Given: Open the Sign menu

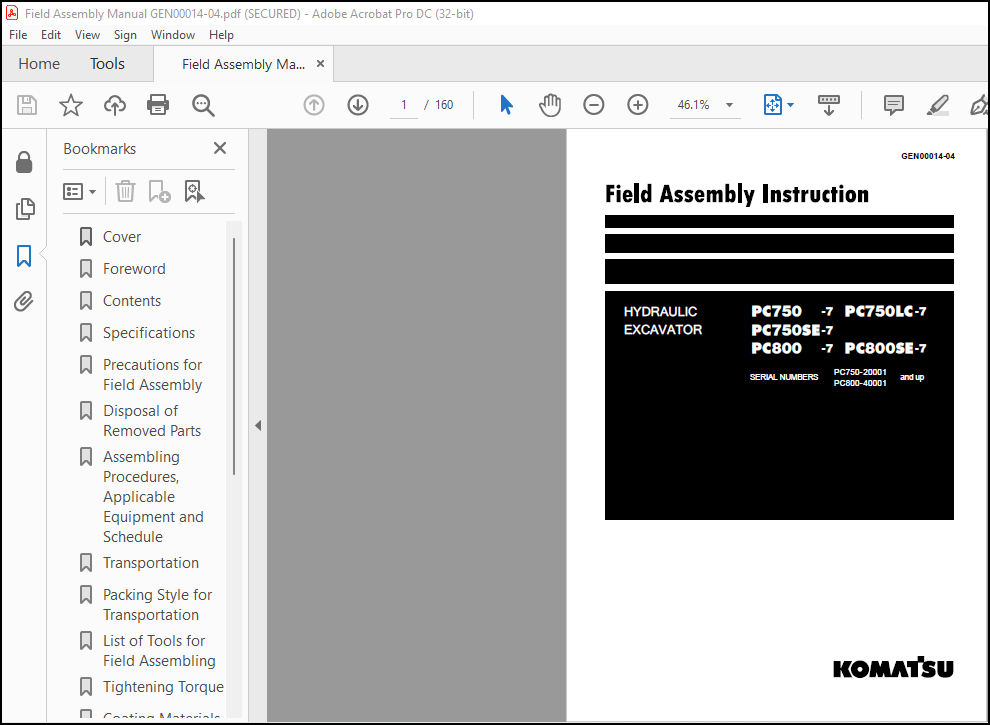Looking at the screenshot, I should point(125,35).
